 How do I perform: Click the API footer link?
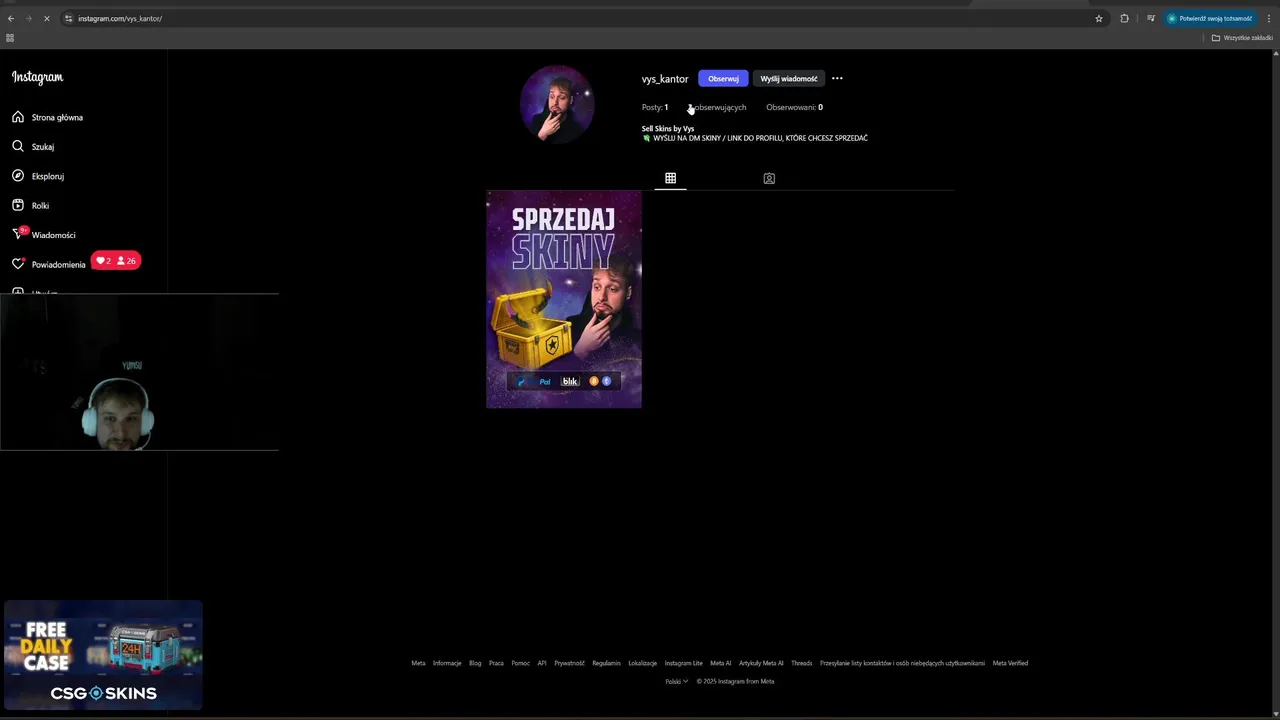(542, 663)
